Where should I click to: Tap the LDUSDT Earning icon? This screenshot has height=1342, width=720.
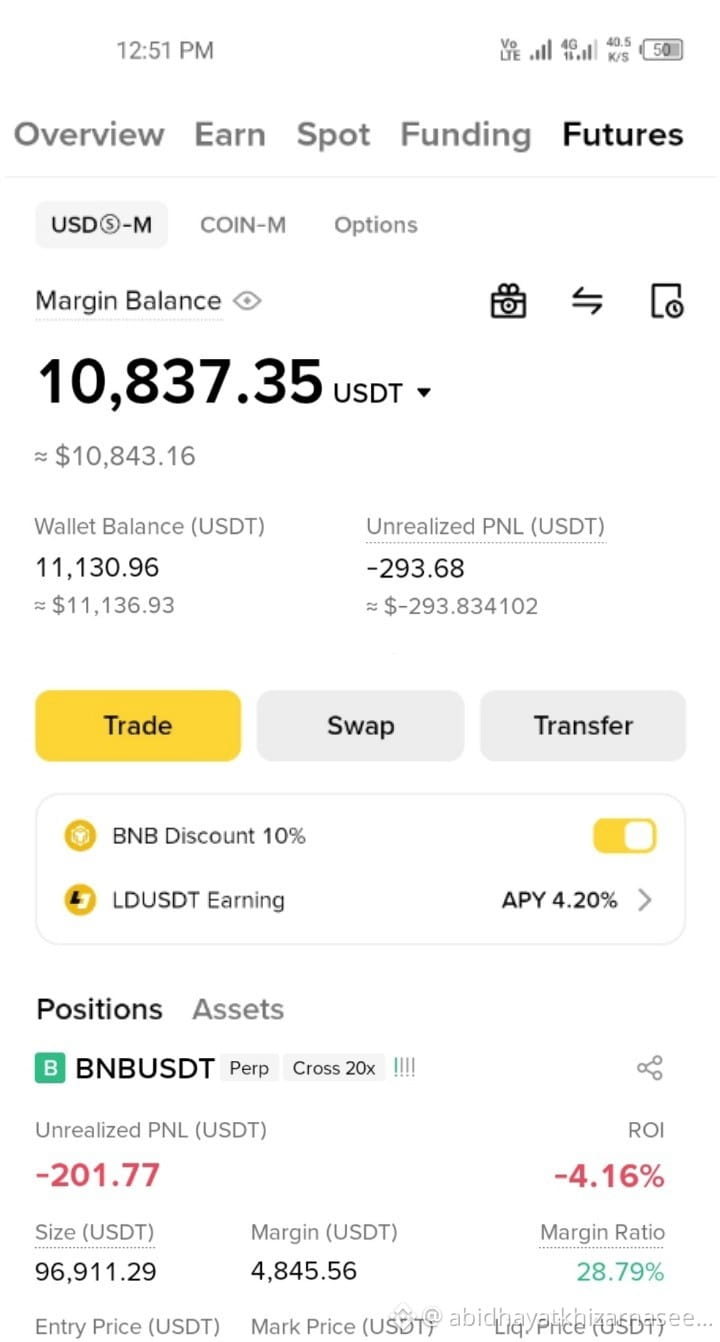pyautogui.click(x=80, y=900)
